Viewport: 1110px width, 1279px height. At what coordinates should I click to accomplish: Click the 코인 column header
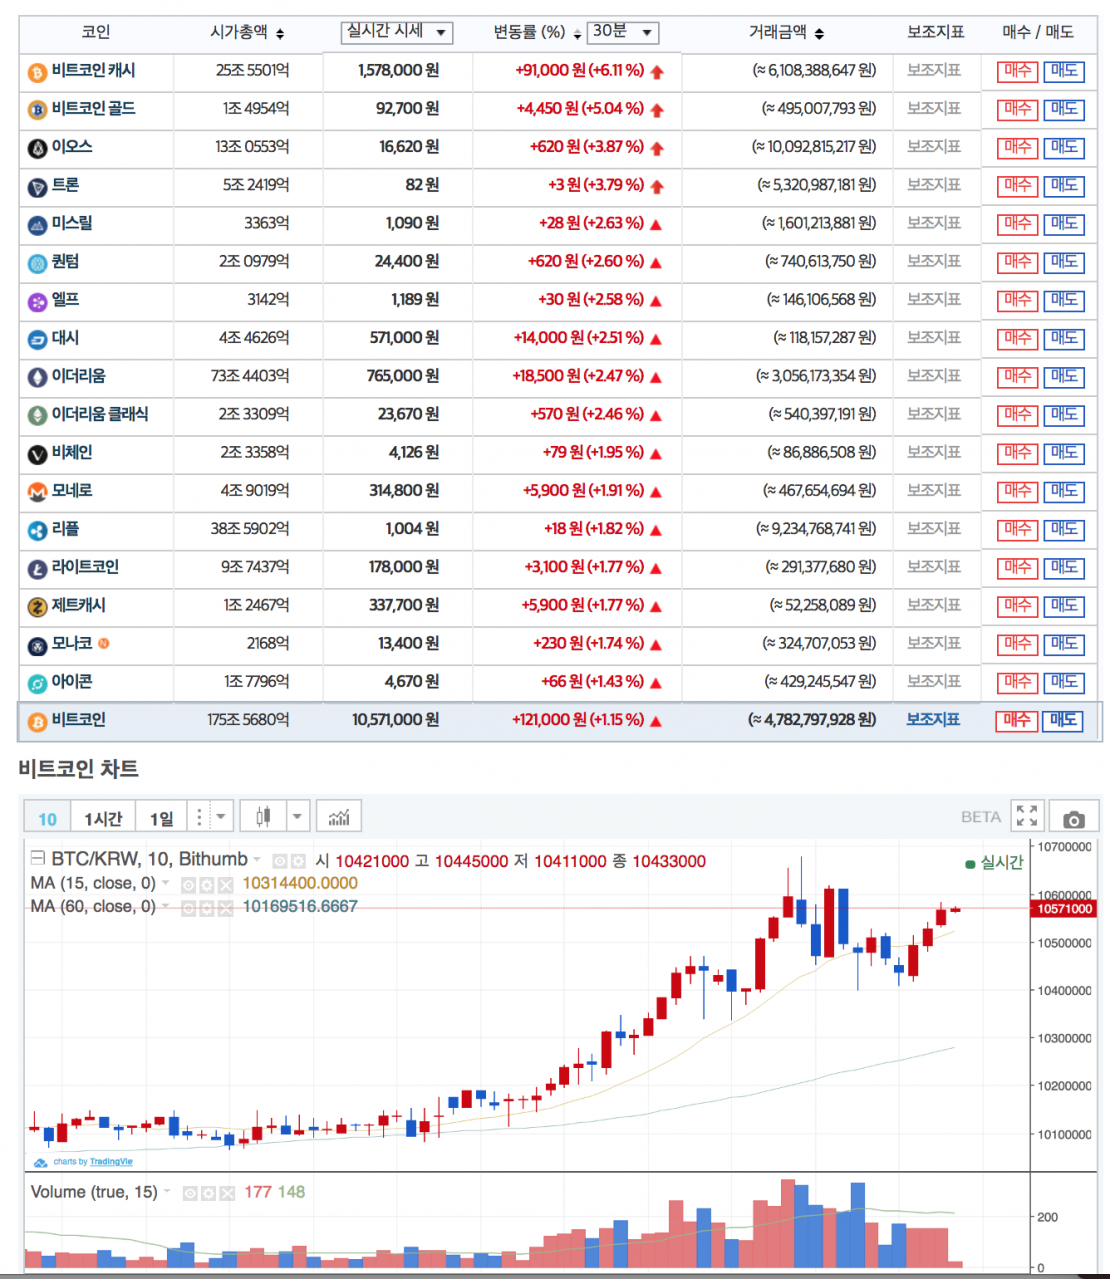96,33
